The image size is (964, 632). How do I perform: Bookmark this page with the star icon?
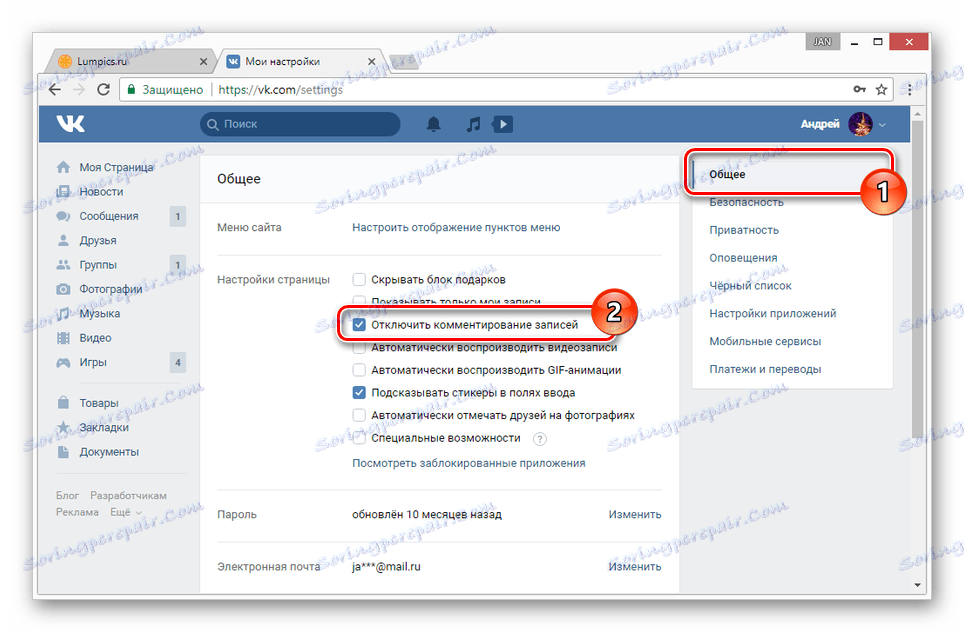[882, 90]
